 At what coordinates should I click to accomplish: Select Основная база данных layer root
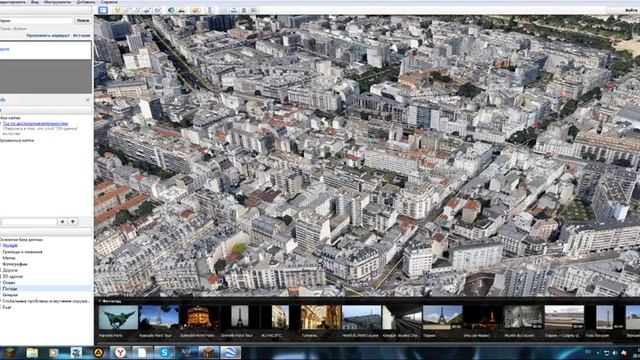(21, 240)
